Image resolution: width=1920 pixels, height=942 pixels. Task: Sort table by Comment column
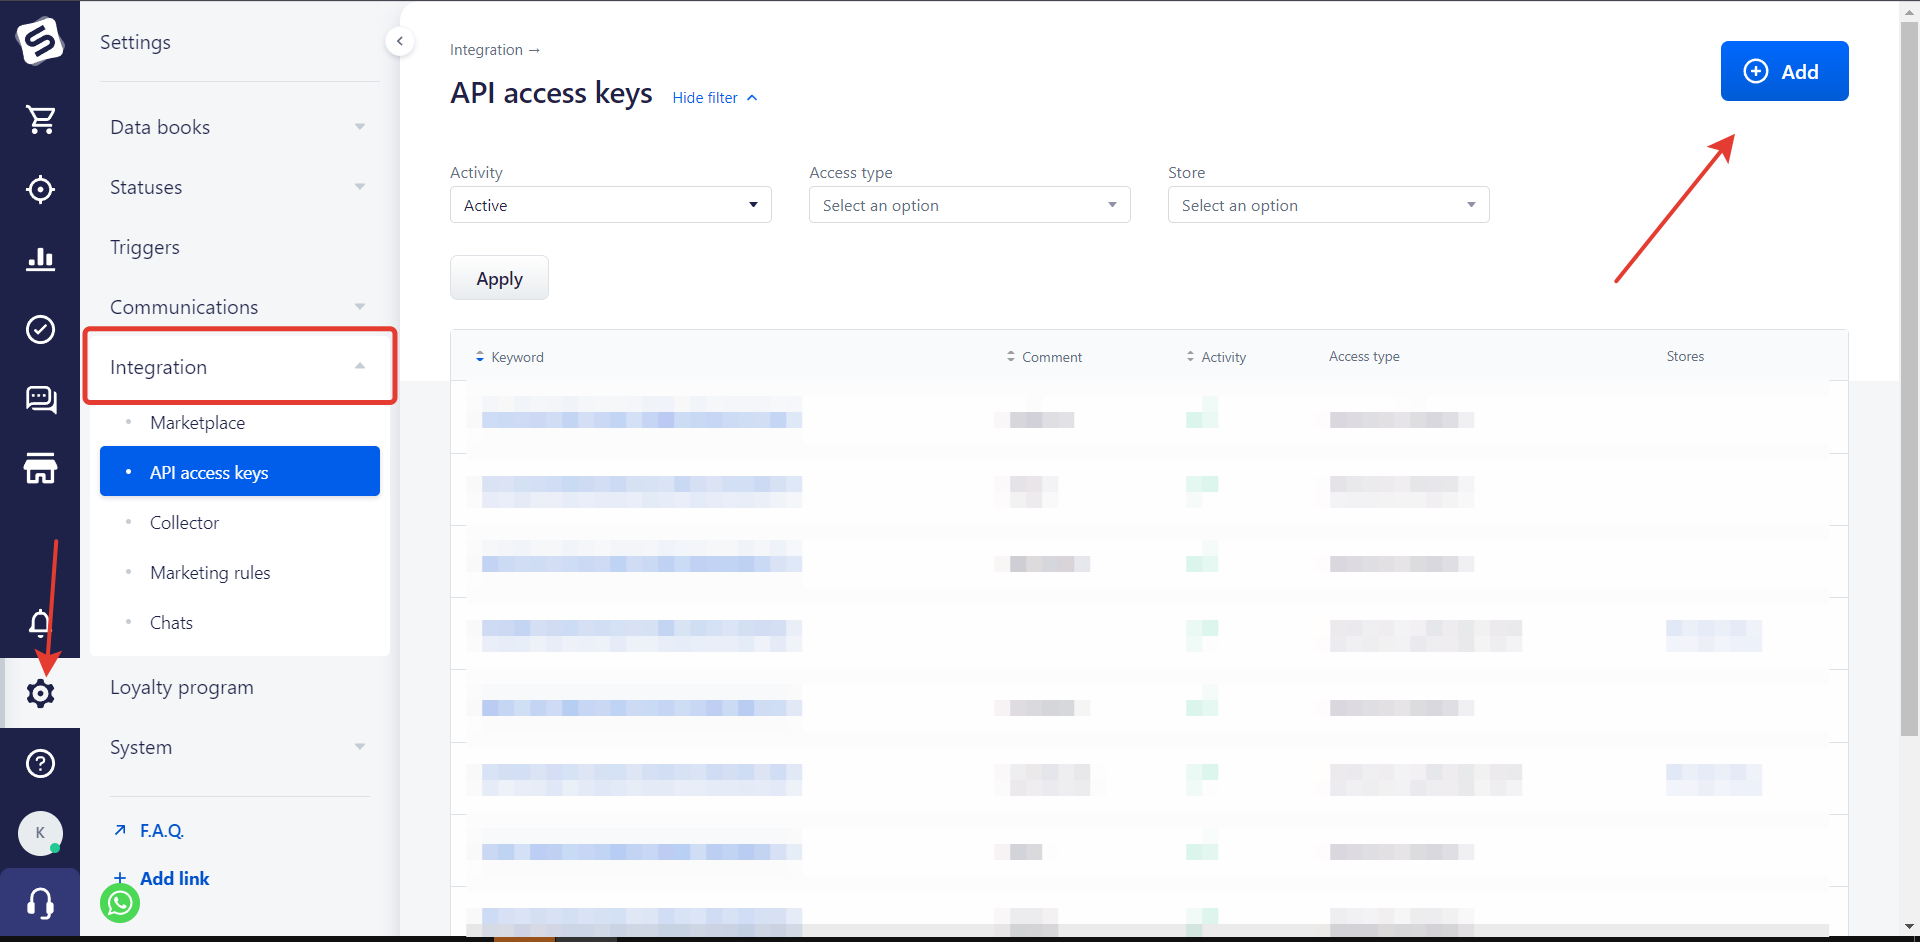pos(1044,357)
